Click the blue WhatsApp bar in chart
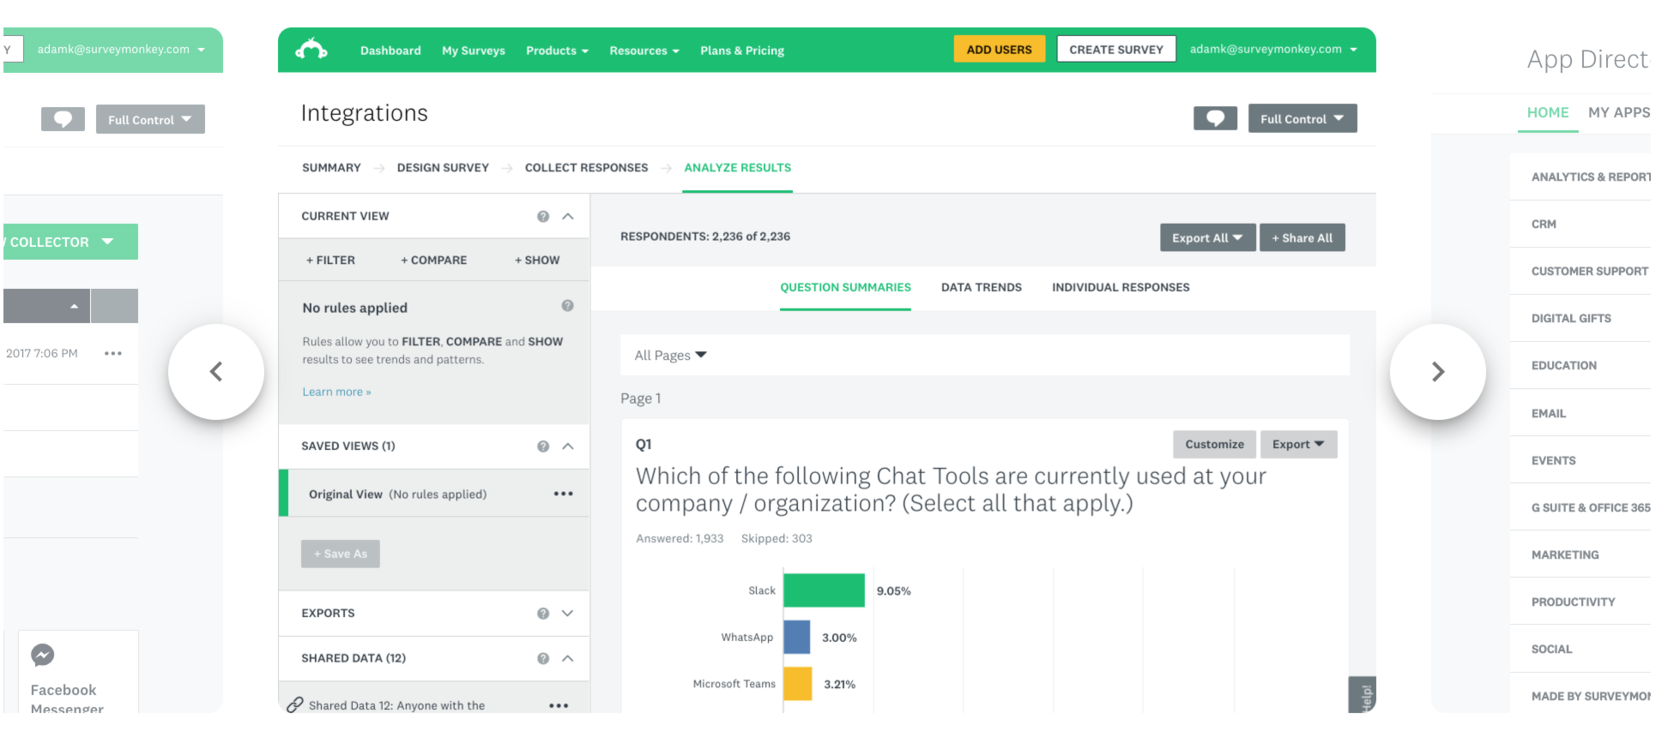This screenshot has width=1680, height=749. click(797, 637)
